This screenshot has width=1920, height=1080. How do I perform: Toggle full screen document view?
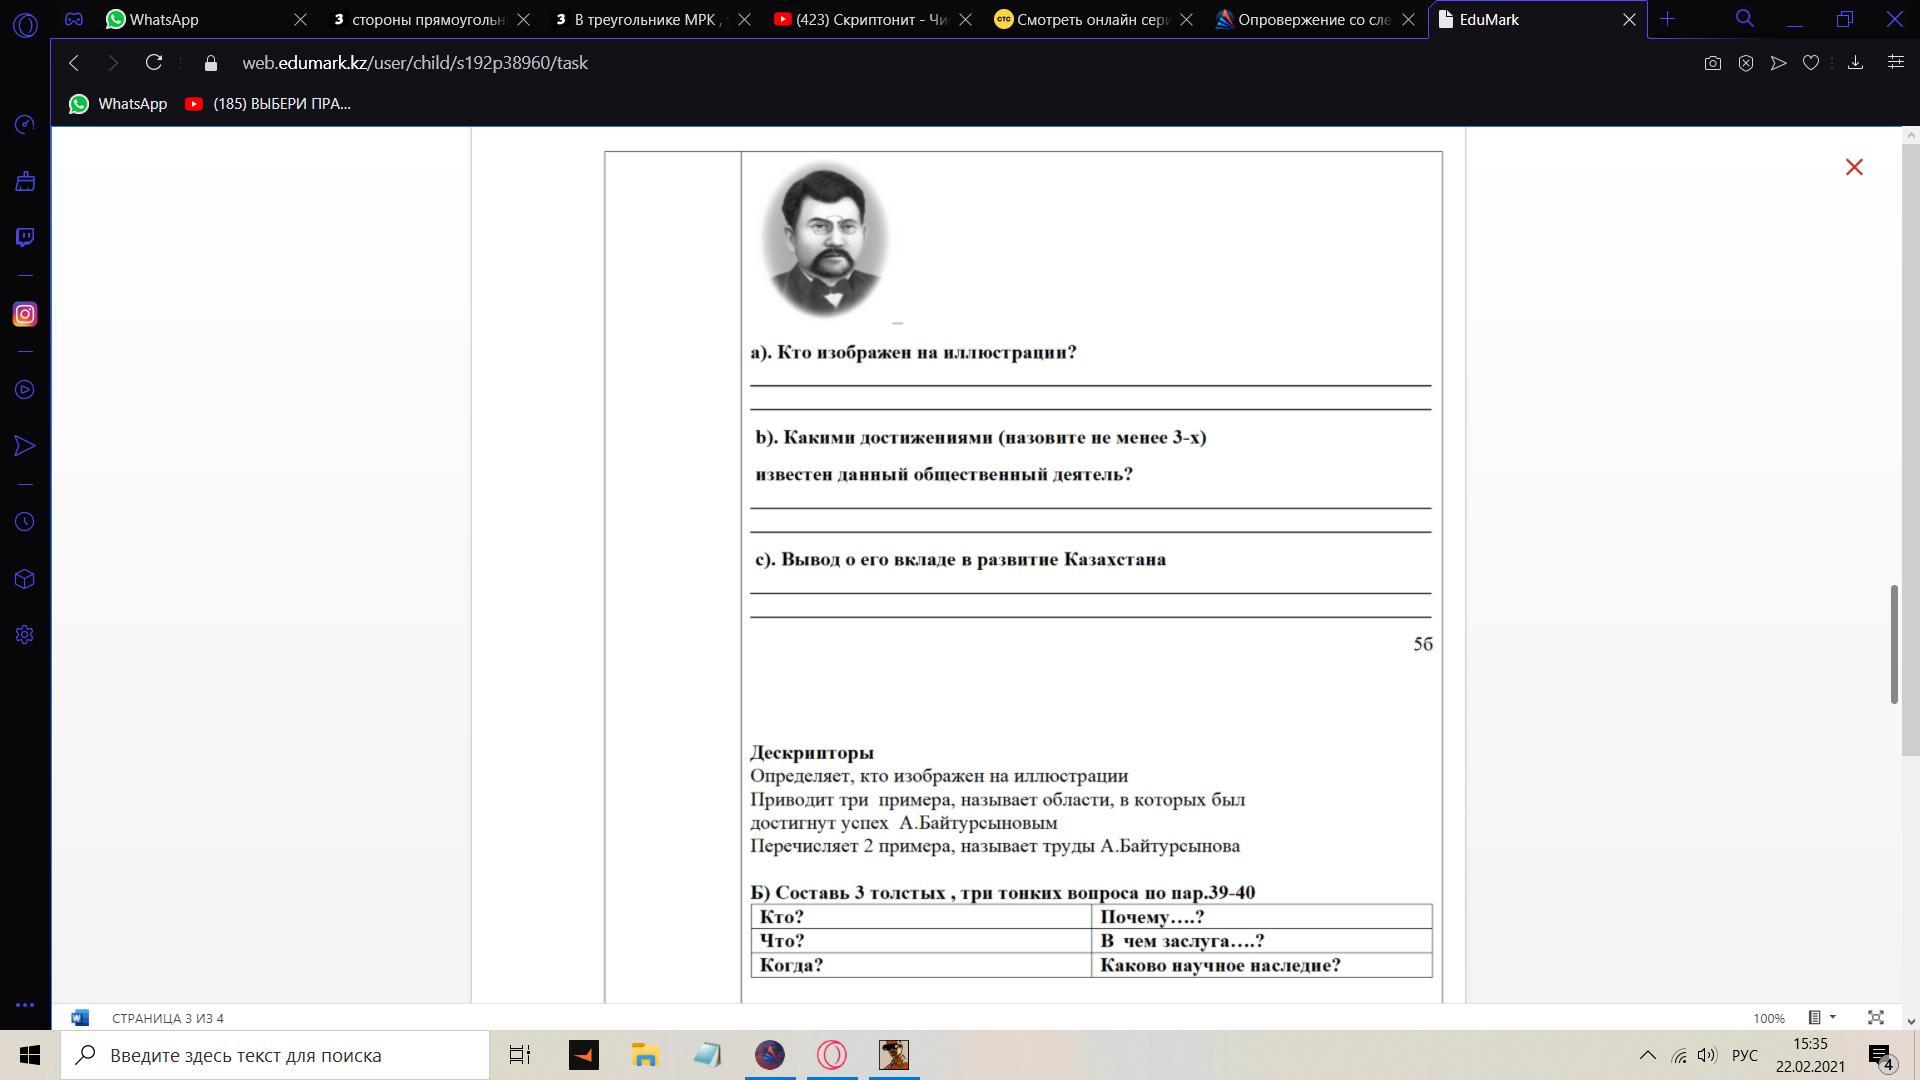click(x=1876, y=1017)
